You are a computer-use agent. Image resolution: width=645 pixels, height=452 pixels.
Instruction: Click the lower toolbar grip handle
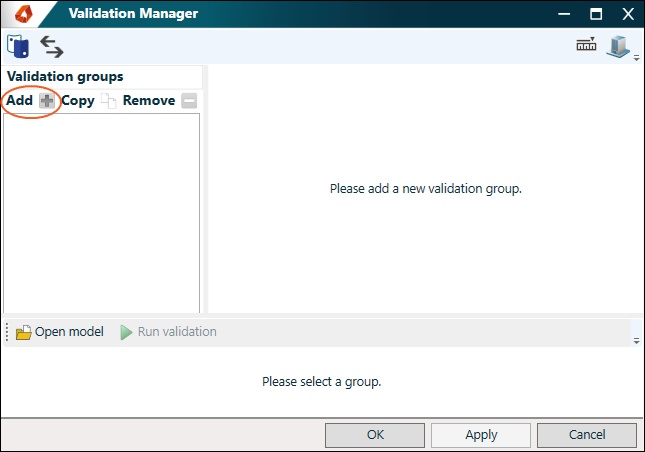7,332
